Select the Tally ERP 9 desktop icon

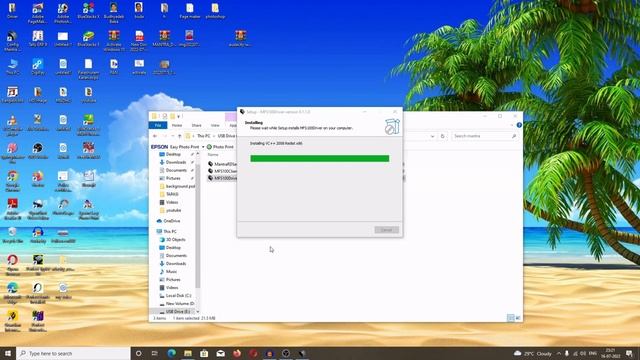[38, 39]
